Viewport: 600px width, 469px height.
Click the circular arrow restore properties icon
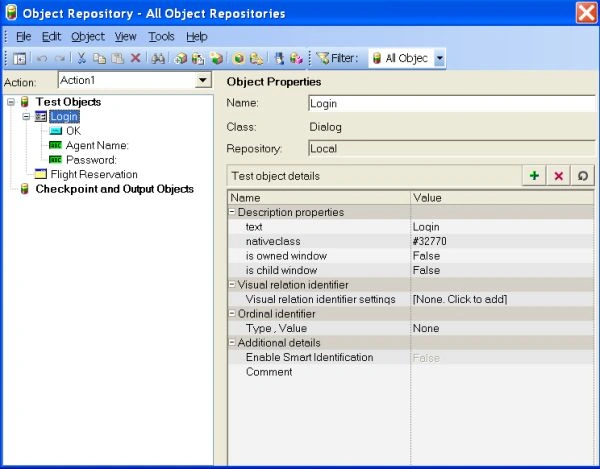coord(583,176)
